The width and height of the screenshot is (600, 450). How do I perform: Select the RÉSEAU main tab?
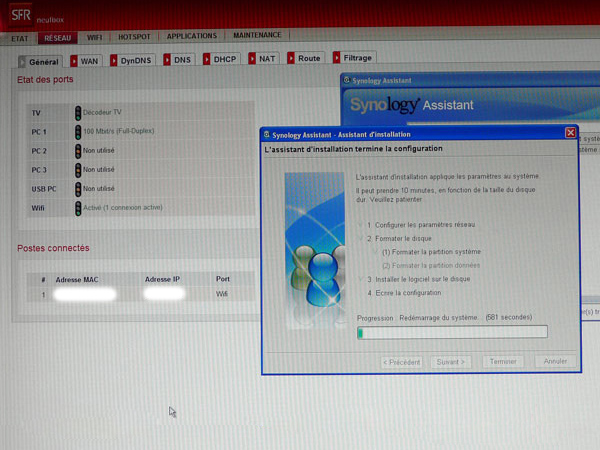click(57, 38)
